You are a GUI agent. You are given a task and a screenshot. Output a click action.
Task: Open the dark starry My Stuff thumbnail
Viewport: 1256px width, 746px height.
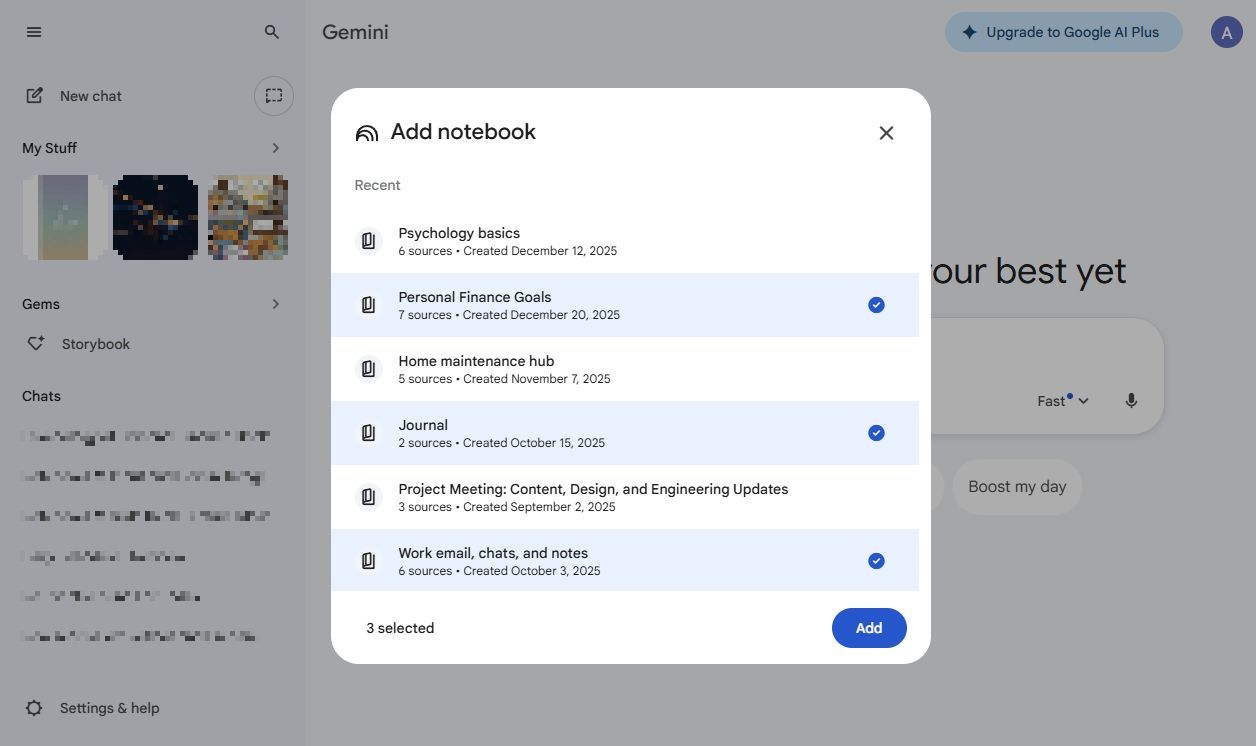[155, 217]
